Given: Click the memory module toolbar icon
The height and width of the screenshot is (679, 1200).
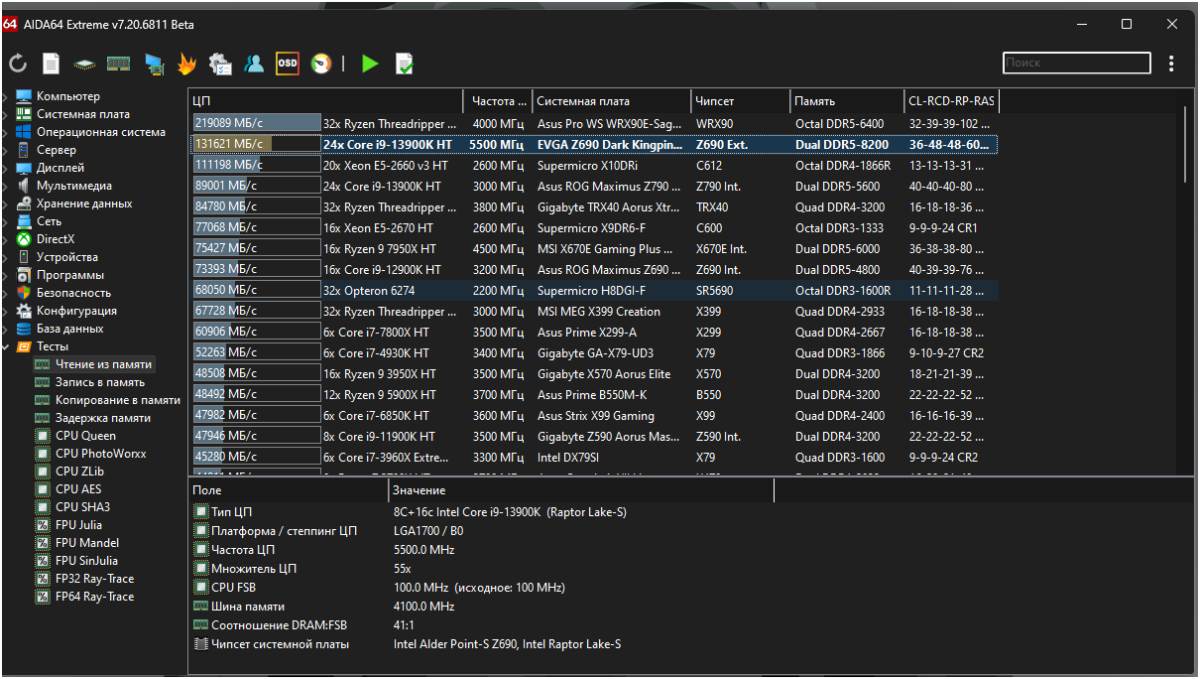Looking at the screenshot, I should pyautogui.click(x=119, y=64).
